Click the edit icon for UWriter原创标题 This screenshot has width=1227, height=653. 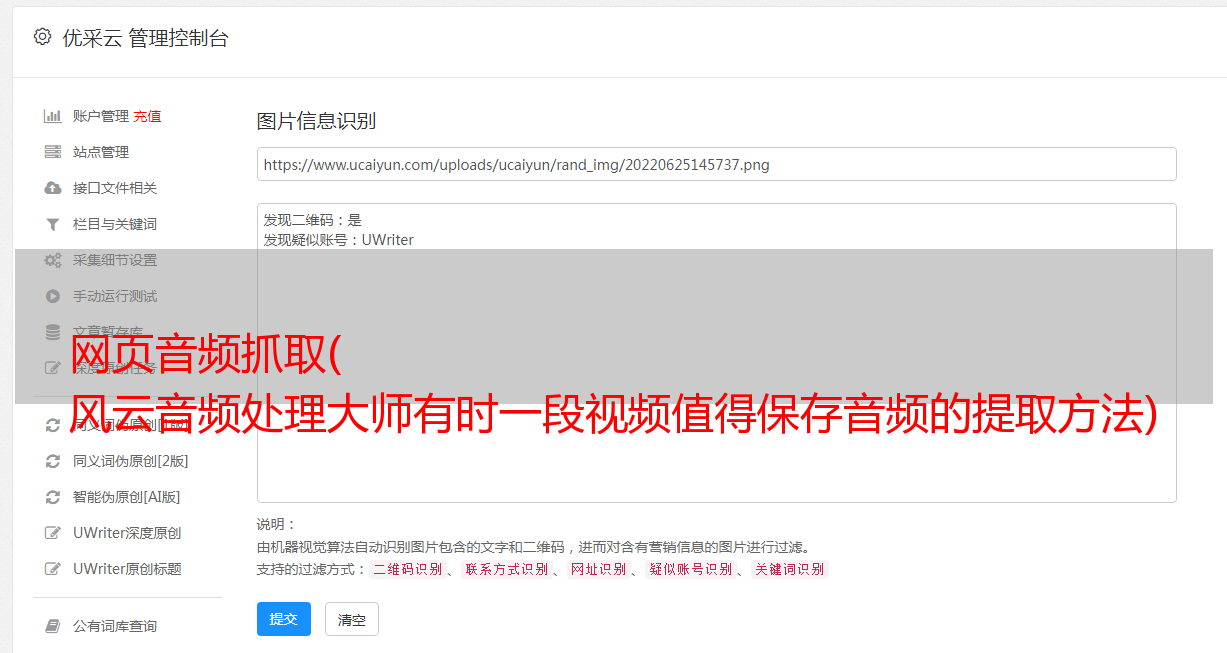pyautogui.click(x=53, y=569)
